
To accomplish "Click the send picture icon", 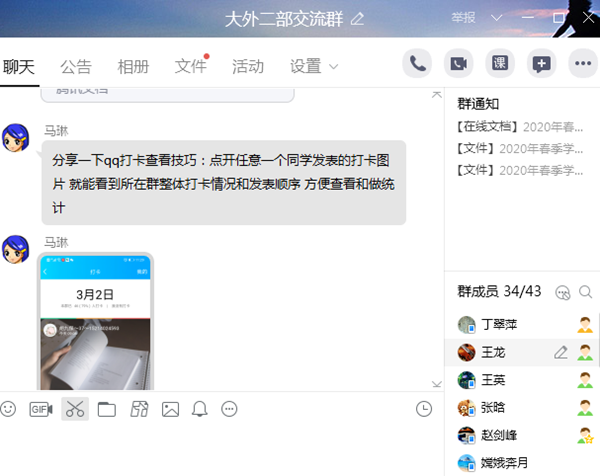I will point(171,409).
